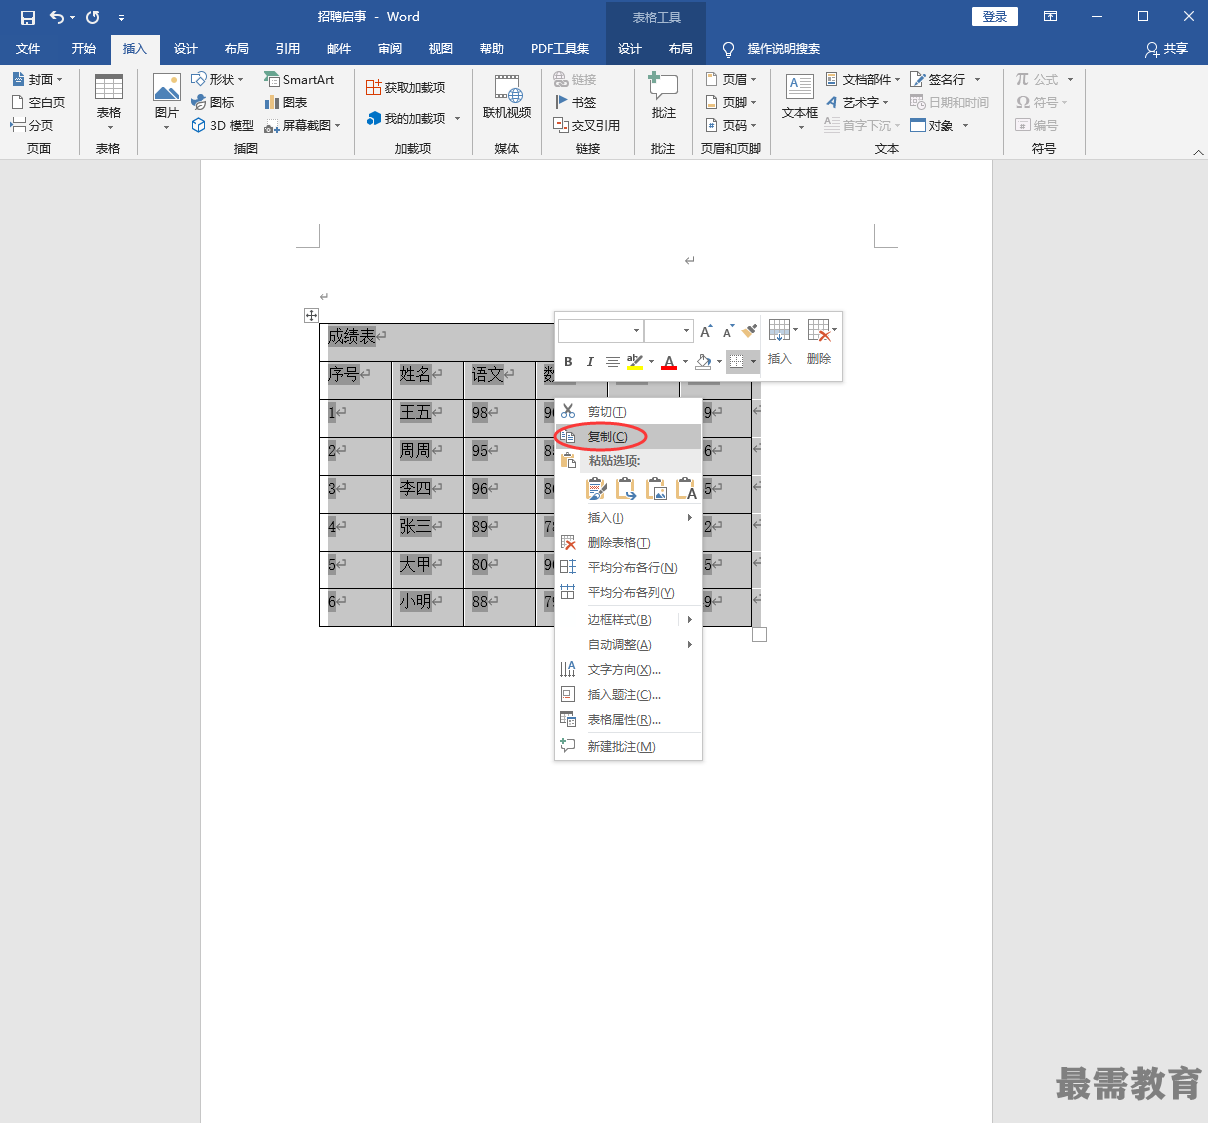
Task: Collapse the ribbon with the arrow
Action: coord(1198,152)
